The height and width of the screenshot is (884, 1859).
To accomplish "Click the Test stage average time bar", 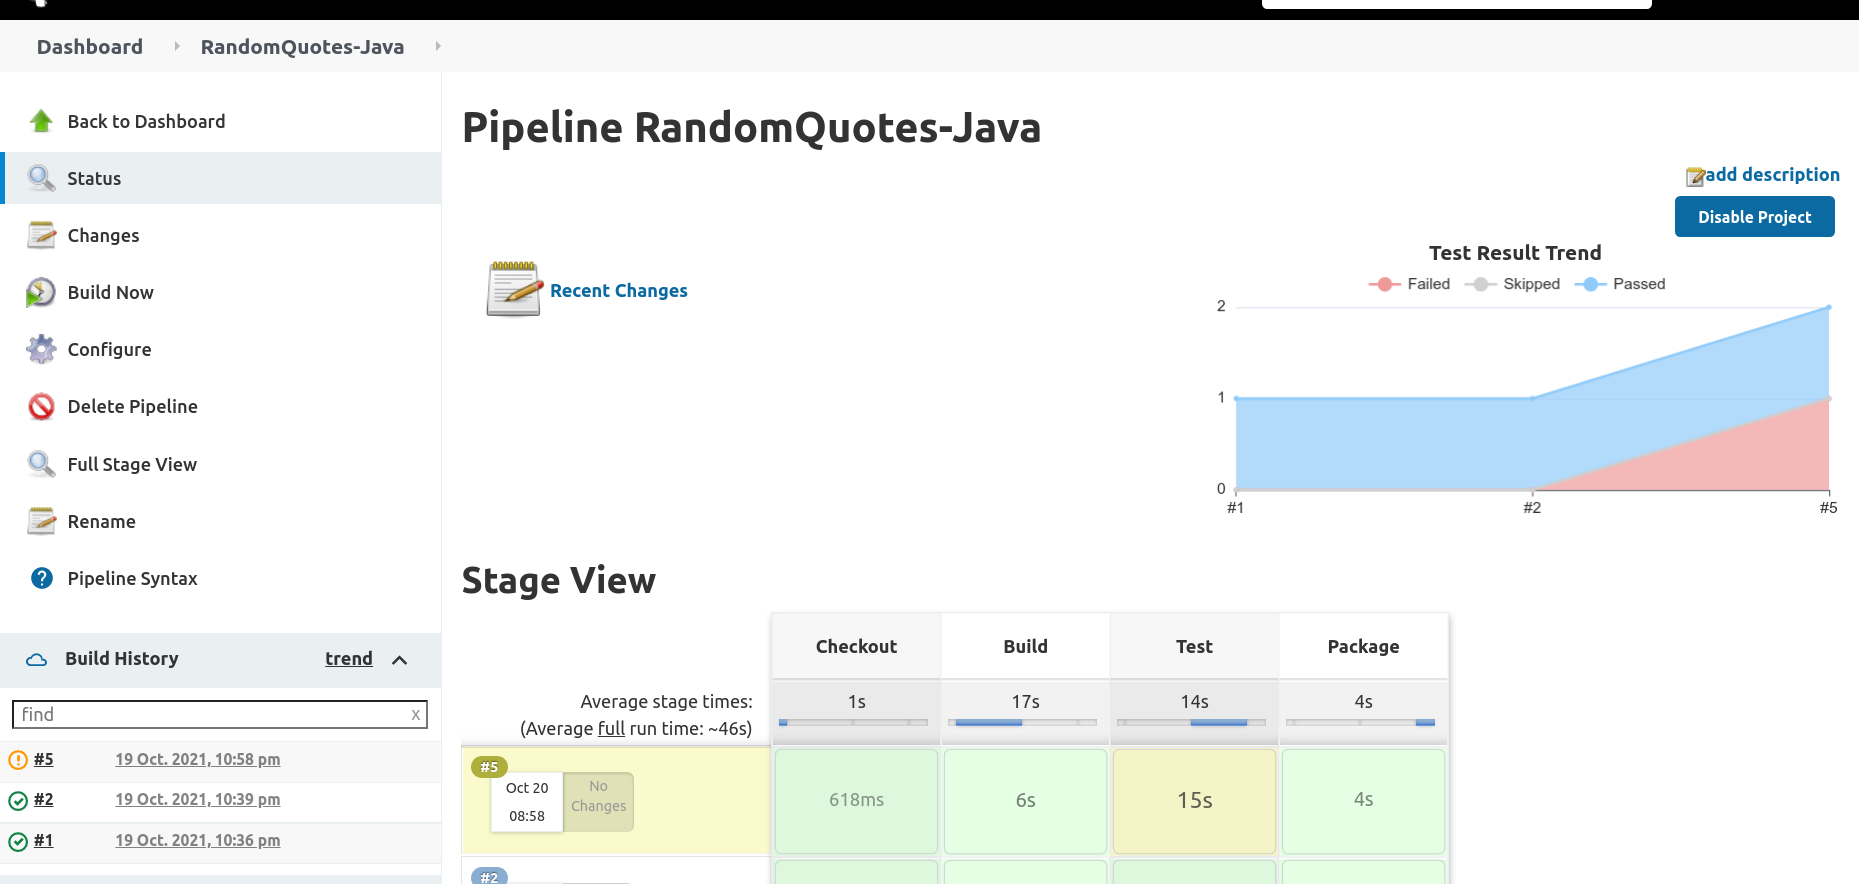I will pos(1193,722).
